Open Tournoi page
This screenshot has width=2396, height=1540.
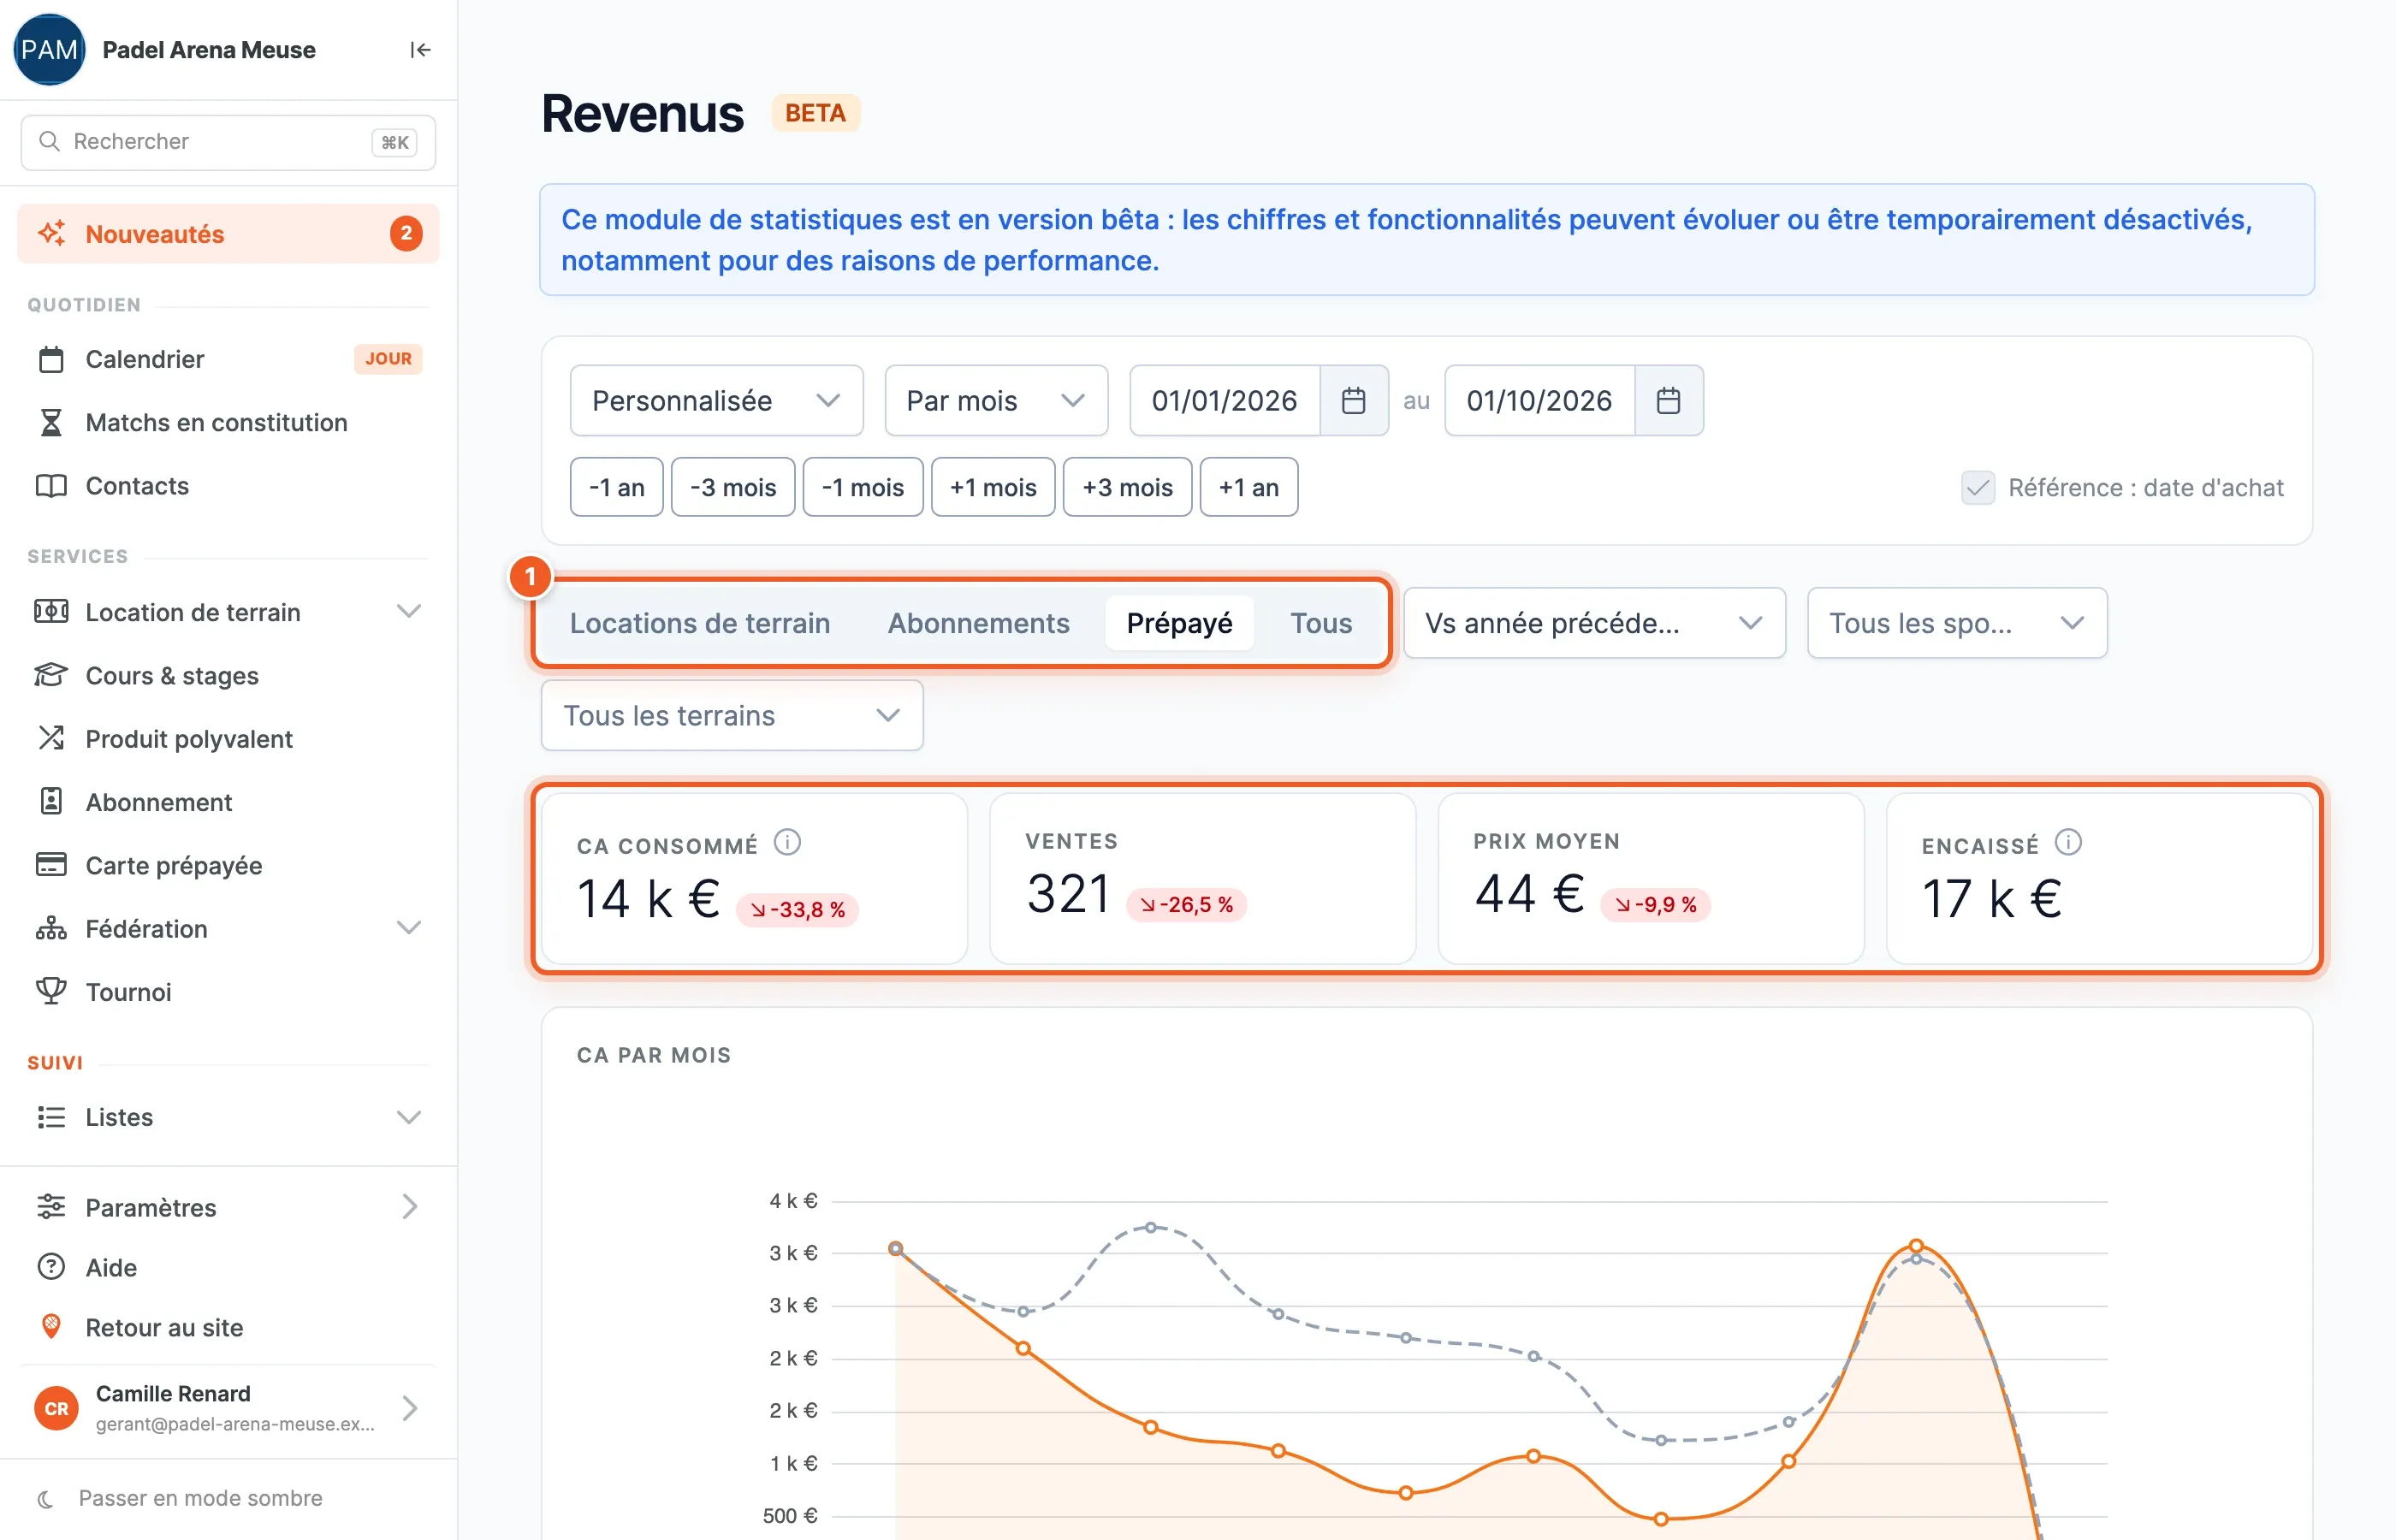(x=228, y=992)
